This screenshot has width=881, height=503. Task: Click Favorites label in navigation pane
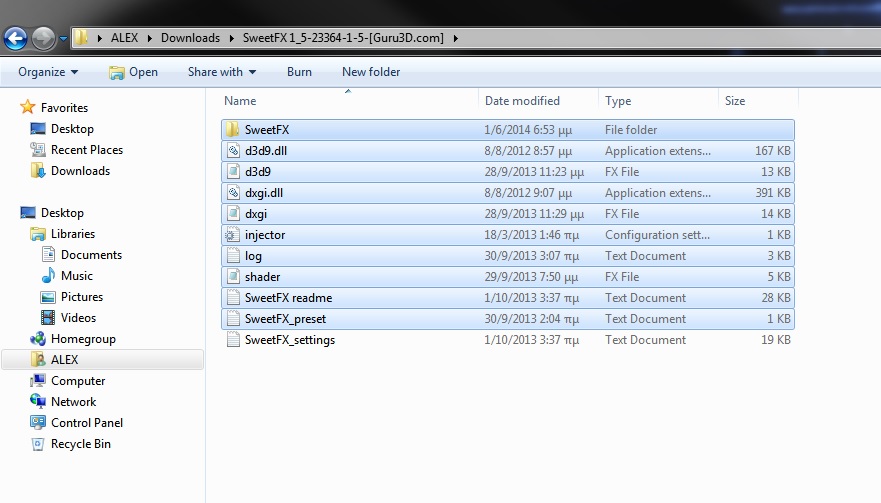click(x=64, y=107)
